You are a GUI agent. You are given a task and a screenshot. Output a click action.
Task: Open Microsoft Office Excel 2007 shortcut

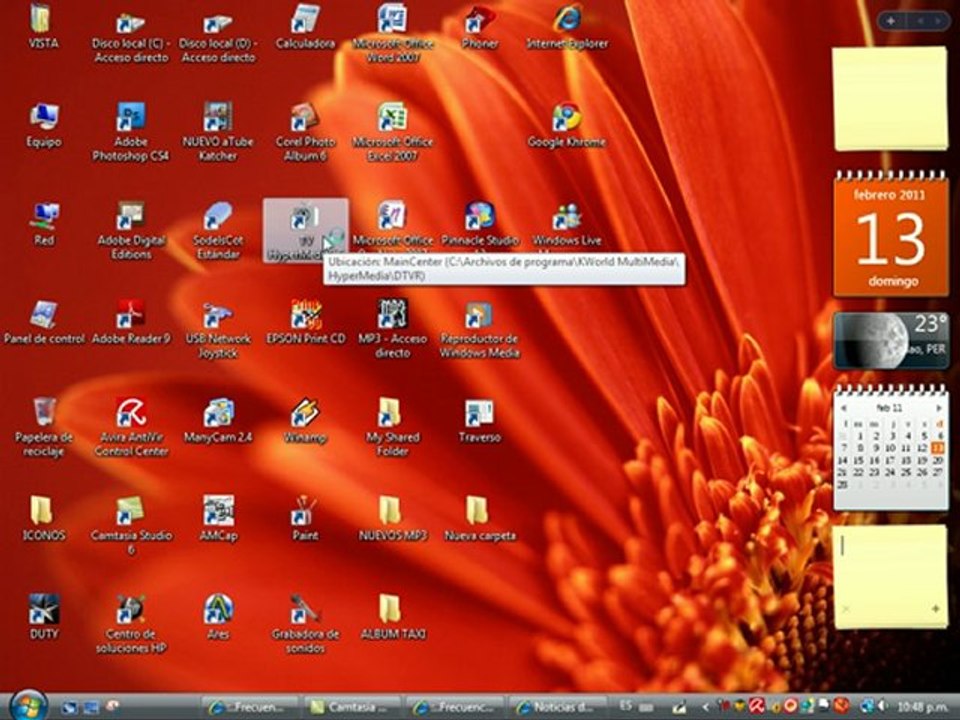(x=392, y=118)
